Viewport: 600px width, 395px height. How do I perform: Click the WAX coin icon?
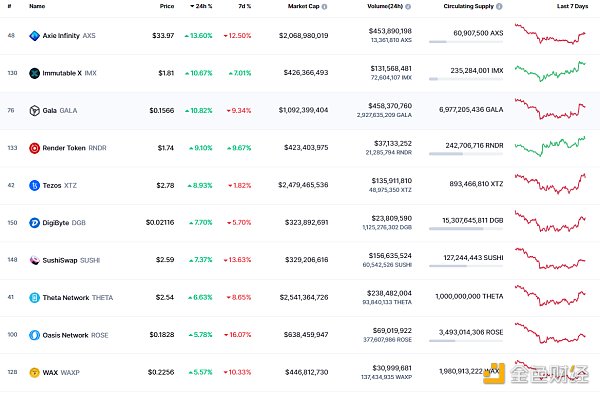pyautogui.click(x=34, y=372)
